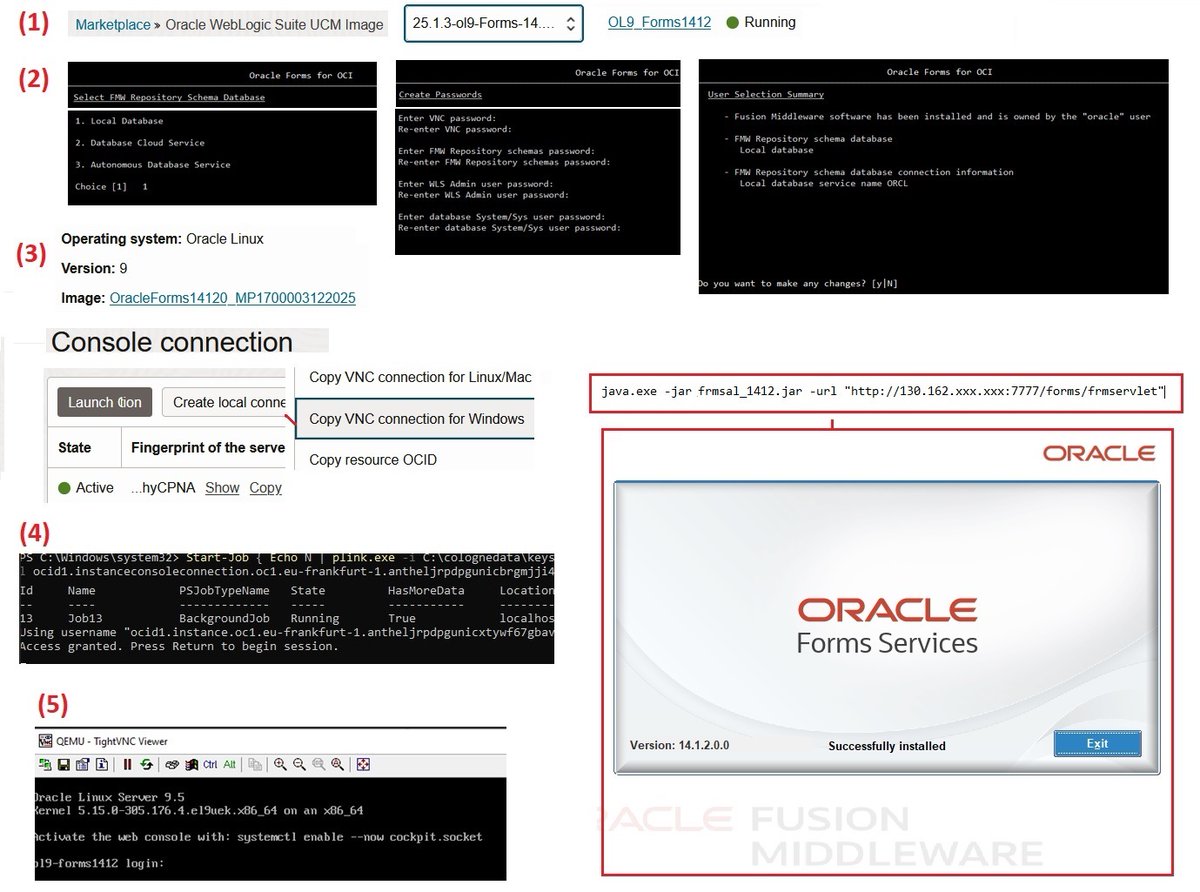Pause the TightVNC session with pause icon
The image size is (1200, 892).
pos(127,764)
